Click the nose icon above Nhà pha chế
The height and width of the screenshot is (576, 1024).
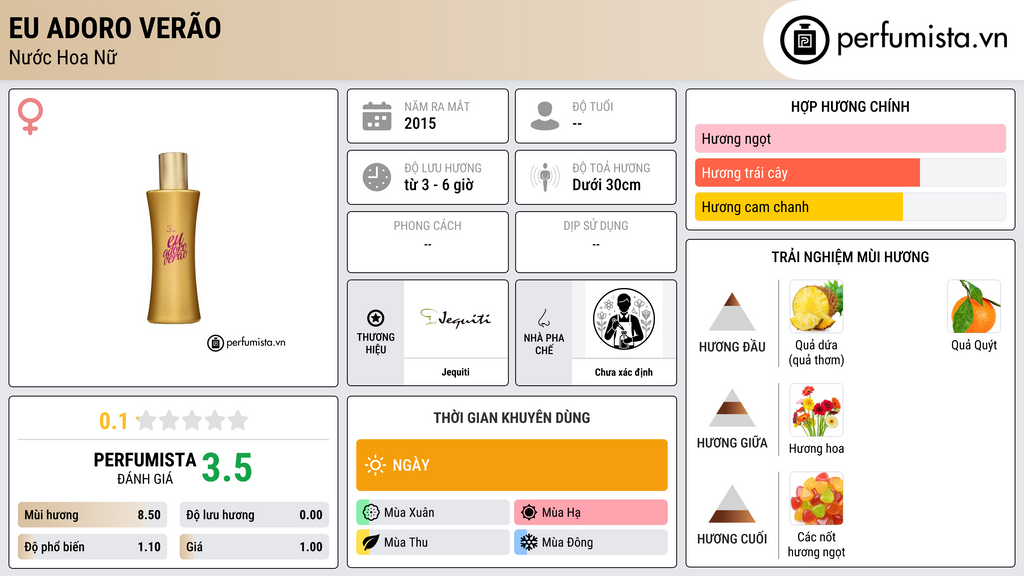[543, 318]
